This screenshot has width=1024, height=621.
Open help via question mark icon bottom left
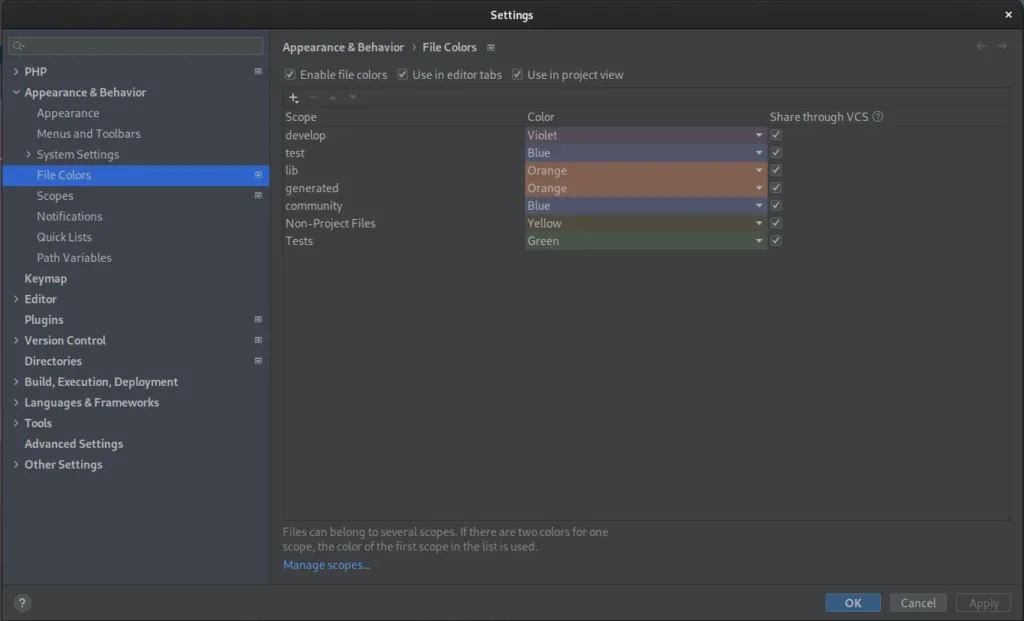(x=21, y=602)
